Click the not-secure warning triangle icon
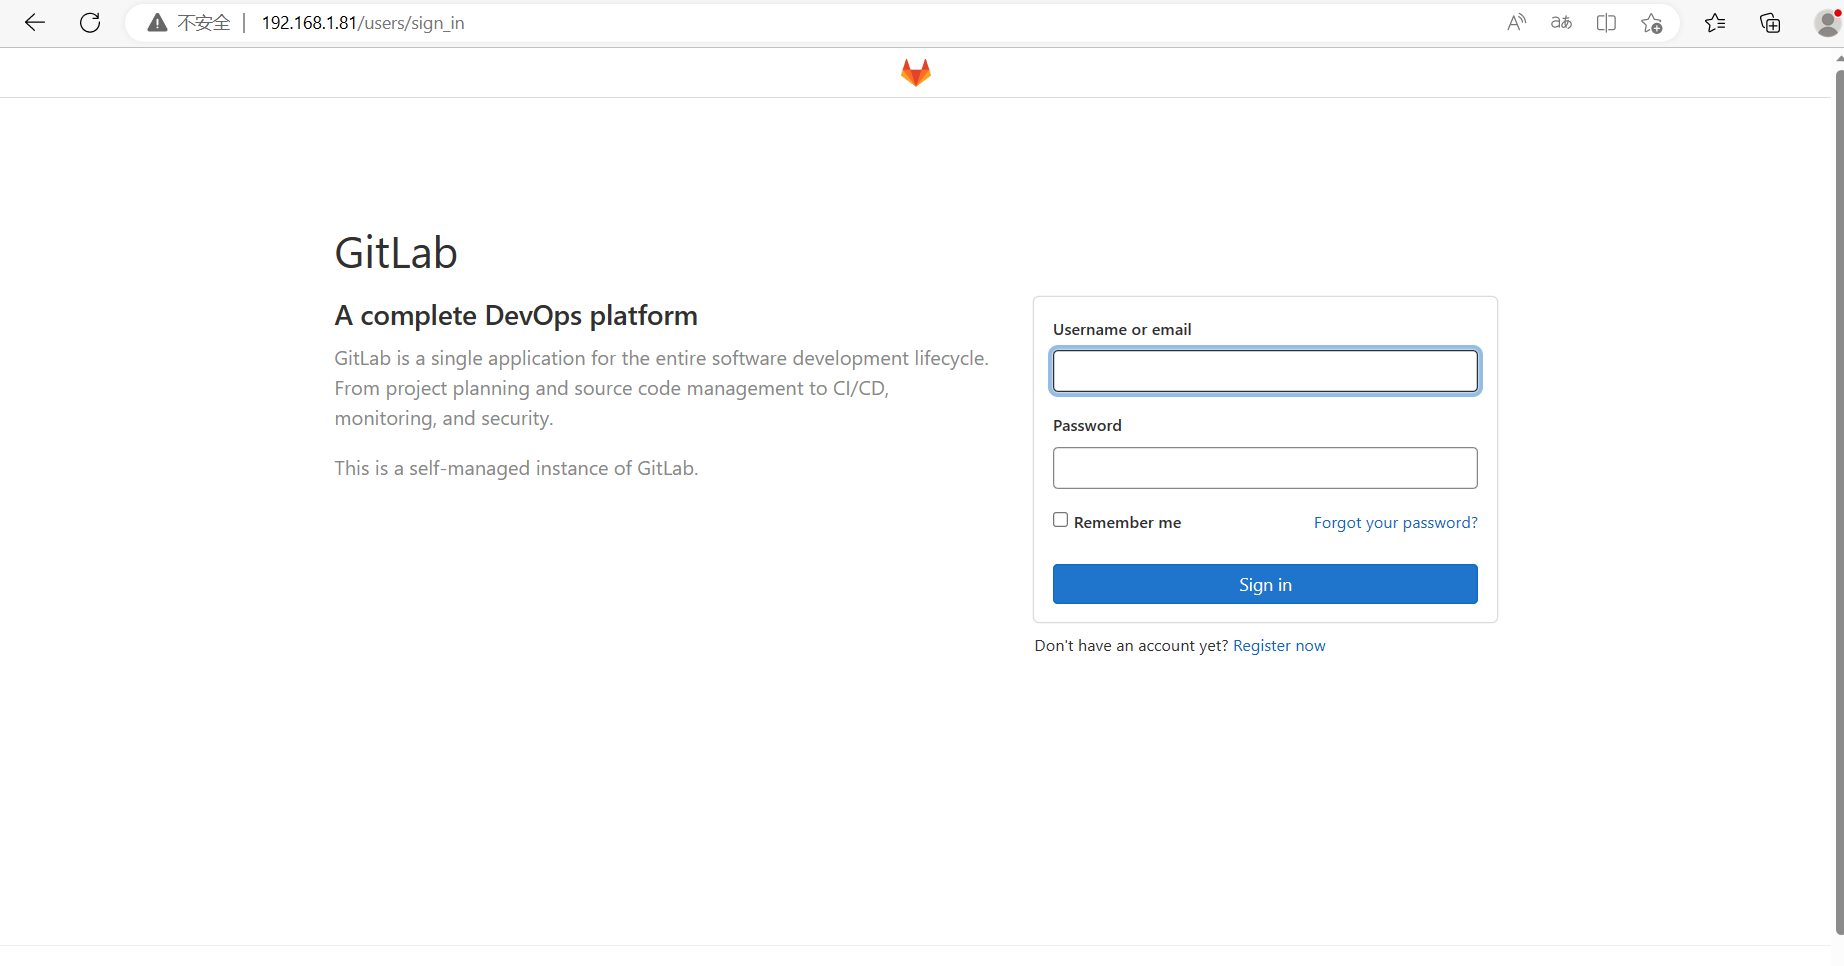Screen dimensions: 1844x966 (x=157, y=23)
